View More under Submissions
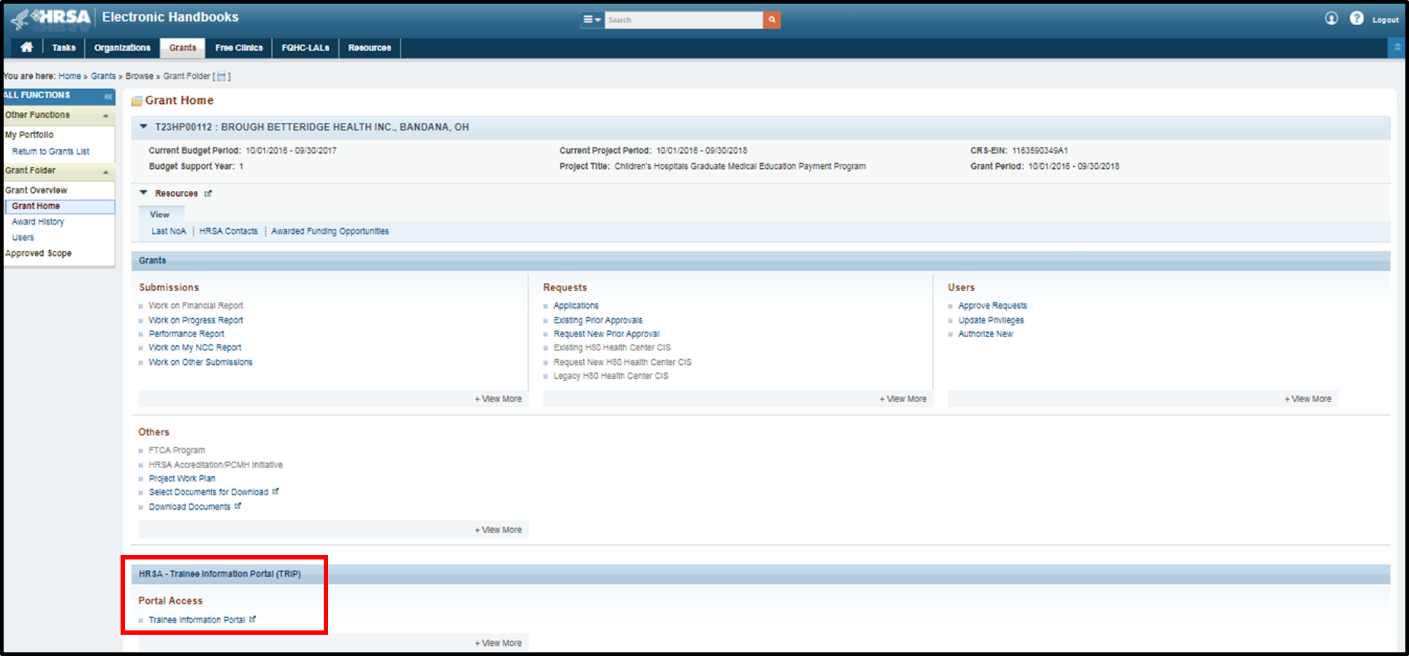1409x656 pixels. [498, 399]
